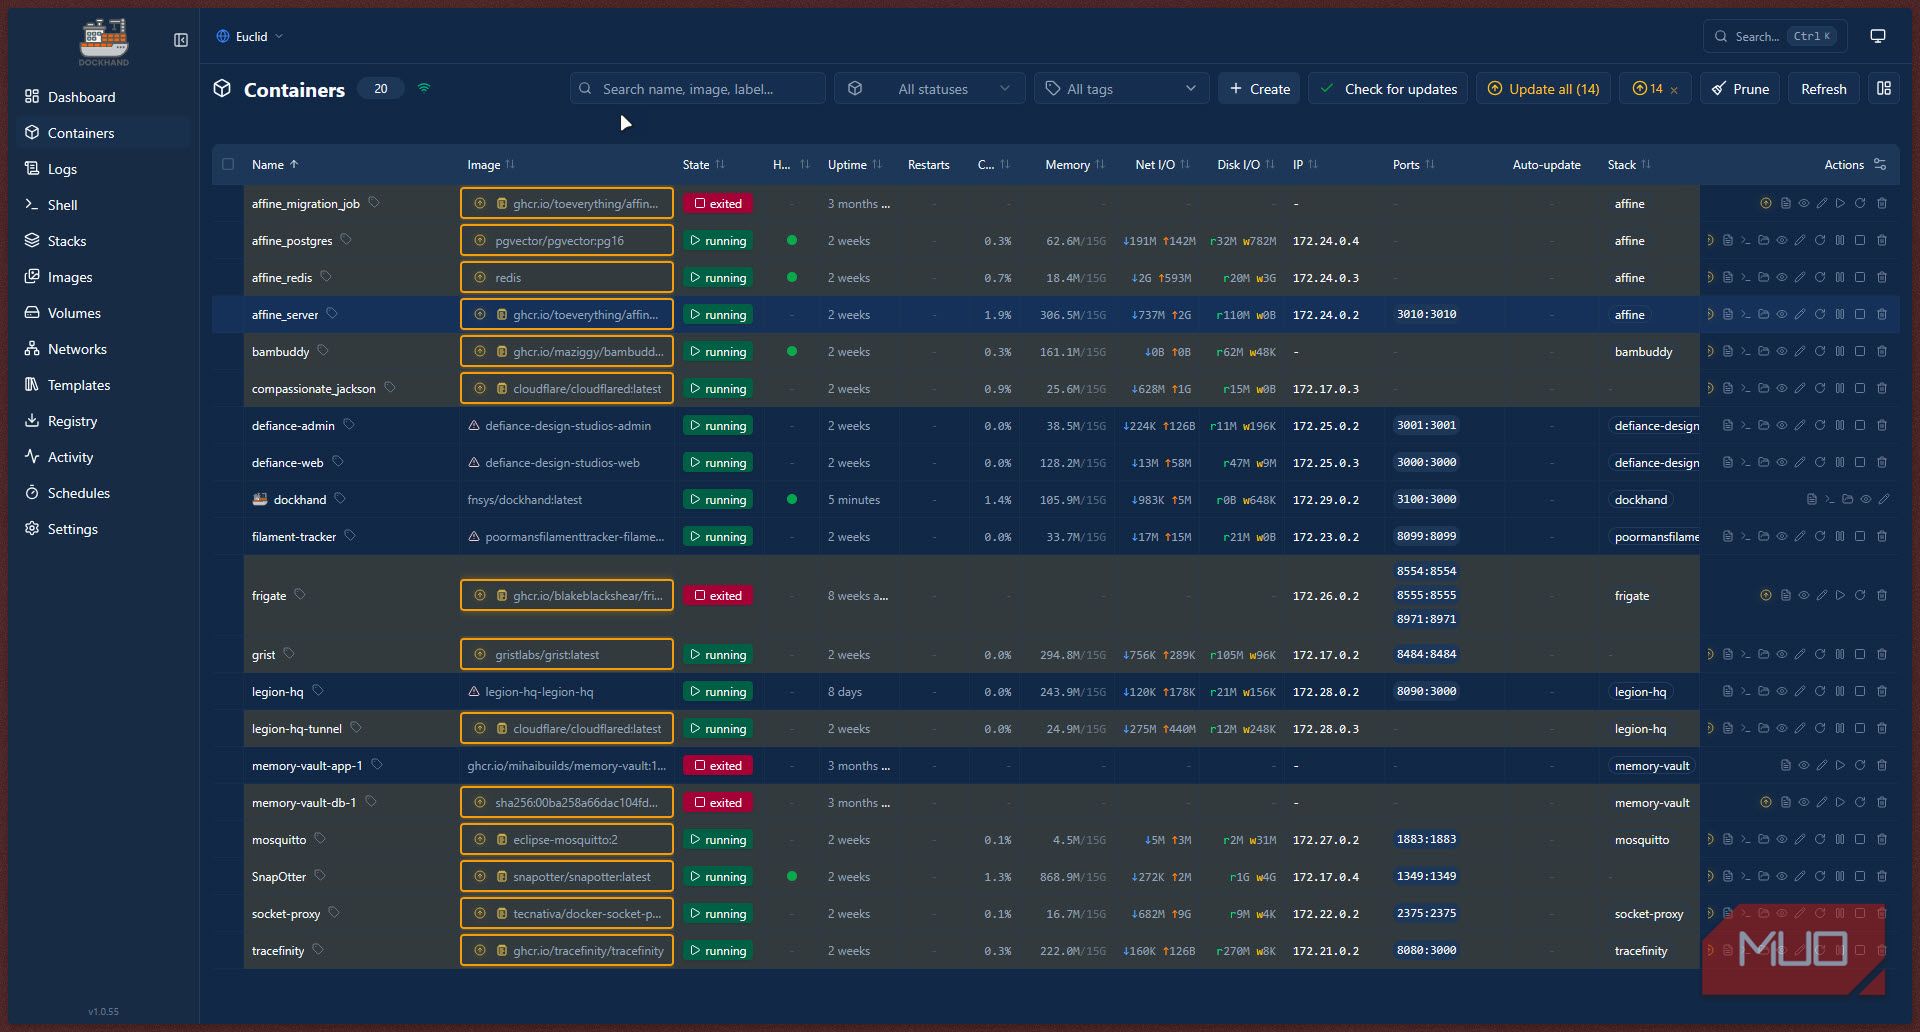Delete the legion-hq container
Viewport: 1920px width, 1032px height.
(x=1881, y=691)
